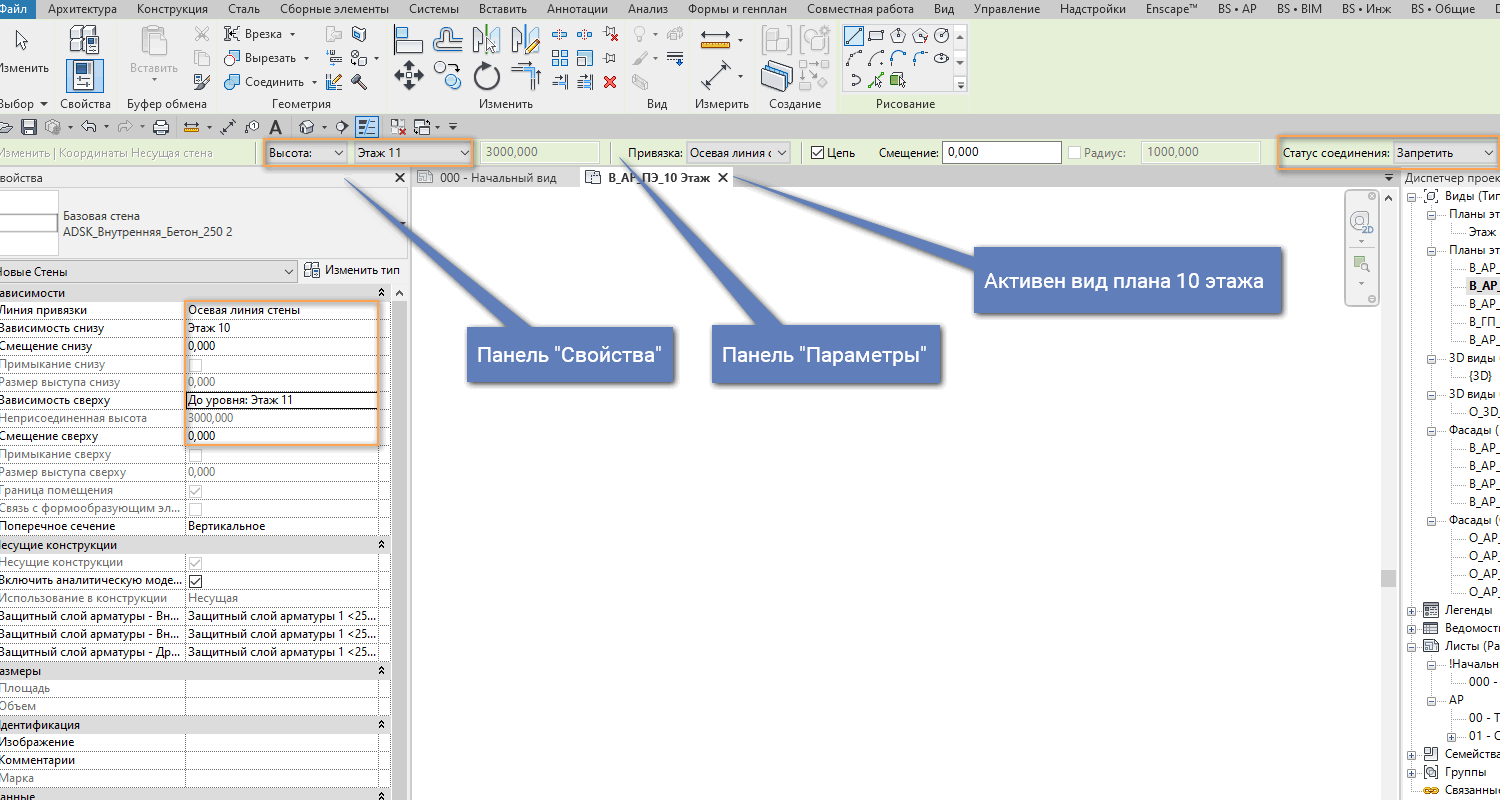Click Зависимость сверху value До уровня: Этаж 11
The height and width of the screenshot is (800, 1500).
(282, 400)
